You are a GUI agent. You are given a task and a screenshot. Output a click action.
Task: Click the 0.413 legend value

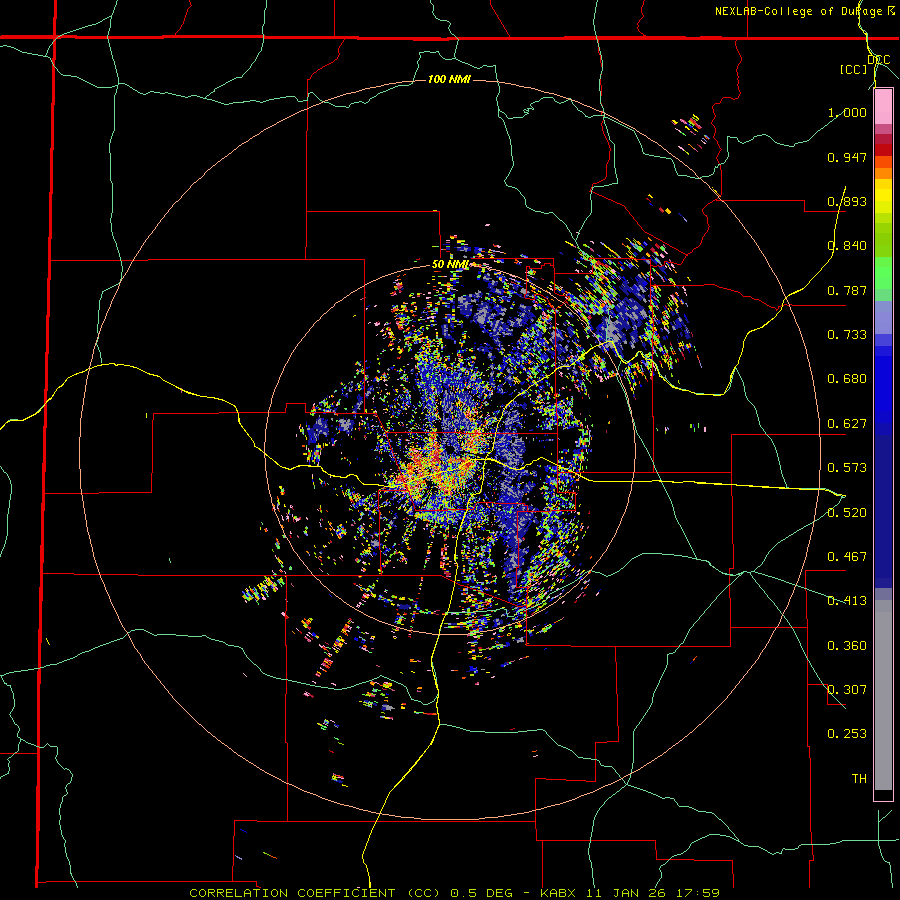[x=847, y=601]
